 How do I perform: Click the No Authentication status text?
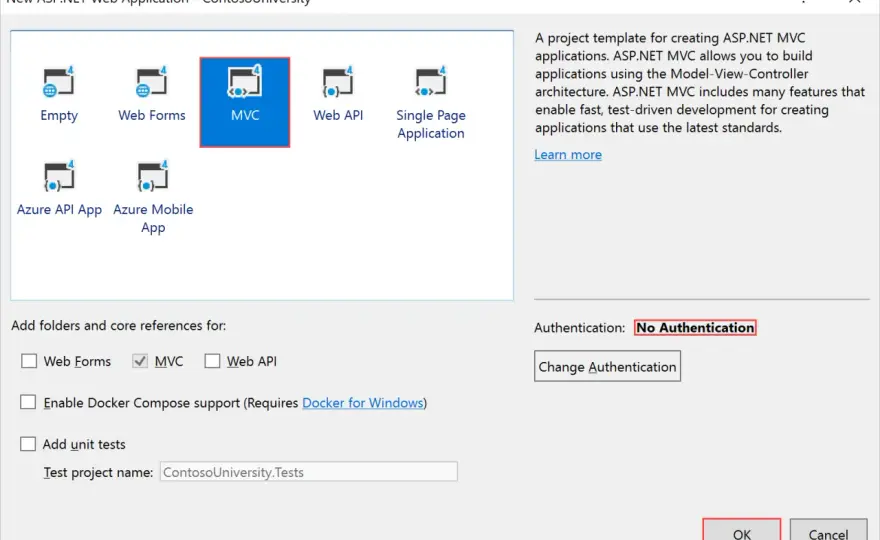coord(695,327)
